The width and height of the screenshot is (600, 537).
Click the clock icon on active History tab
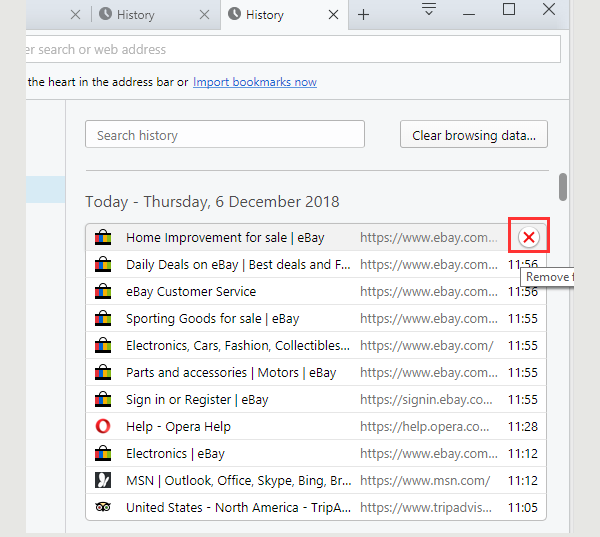(234, 14)
